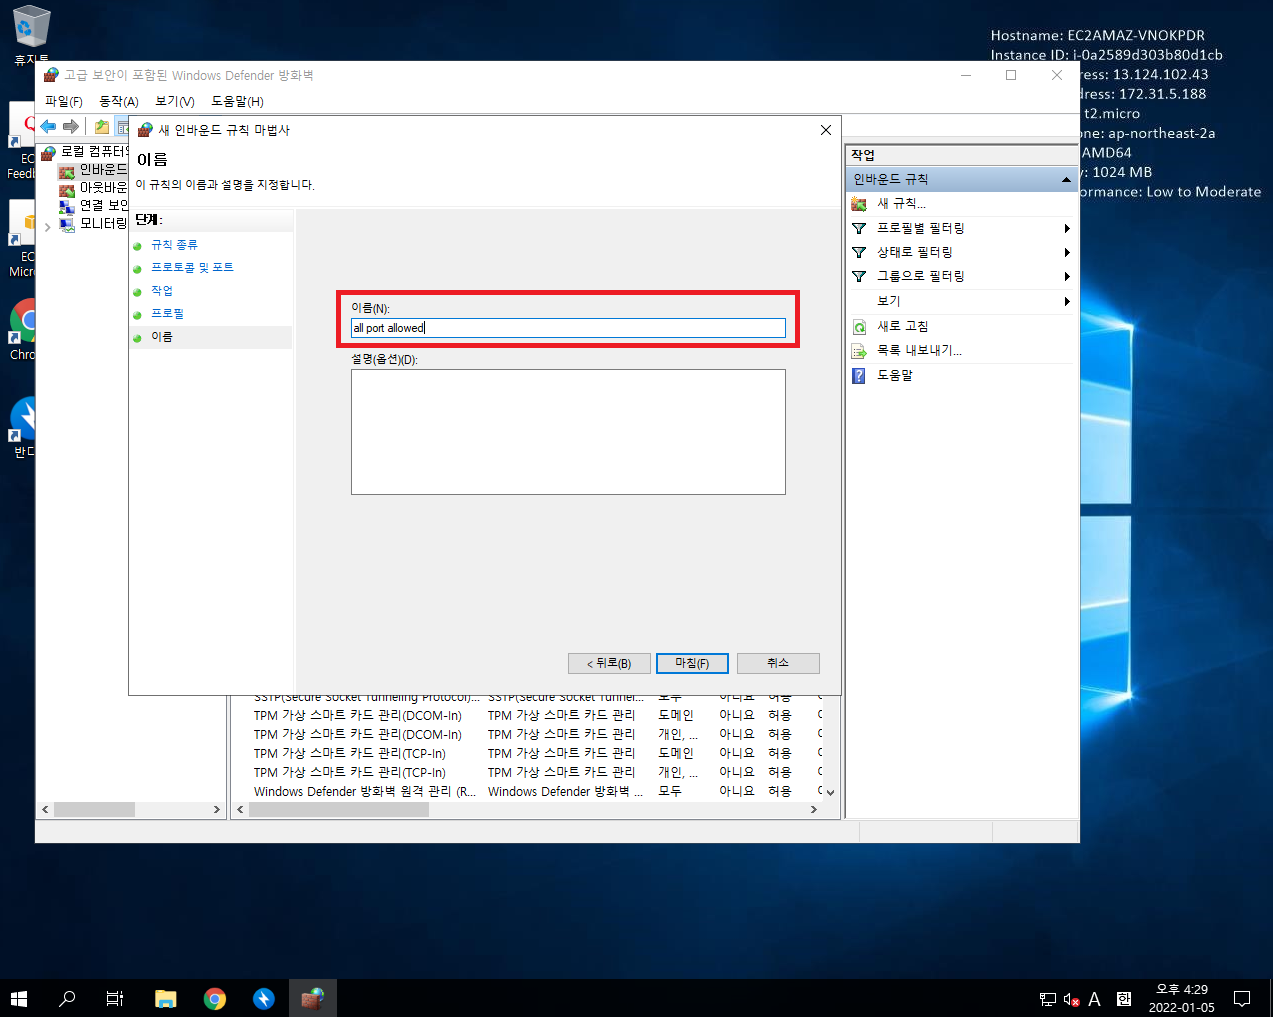The height and width of the screenshot is (1017, 1273).
Task: Open the 보기(V) menu
Action: pyautogui.click(x=175, y=101)
